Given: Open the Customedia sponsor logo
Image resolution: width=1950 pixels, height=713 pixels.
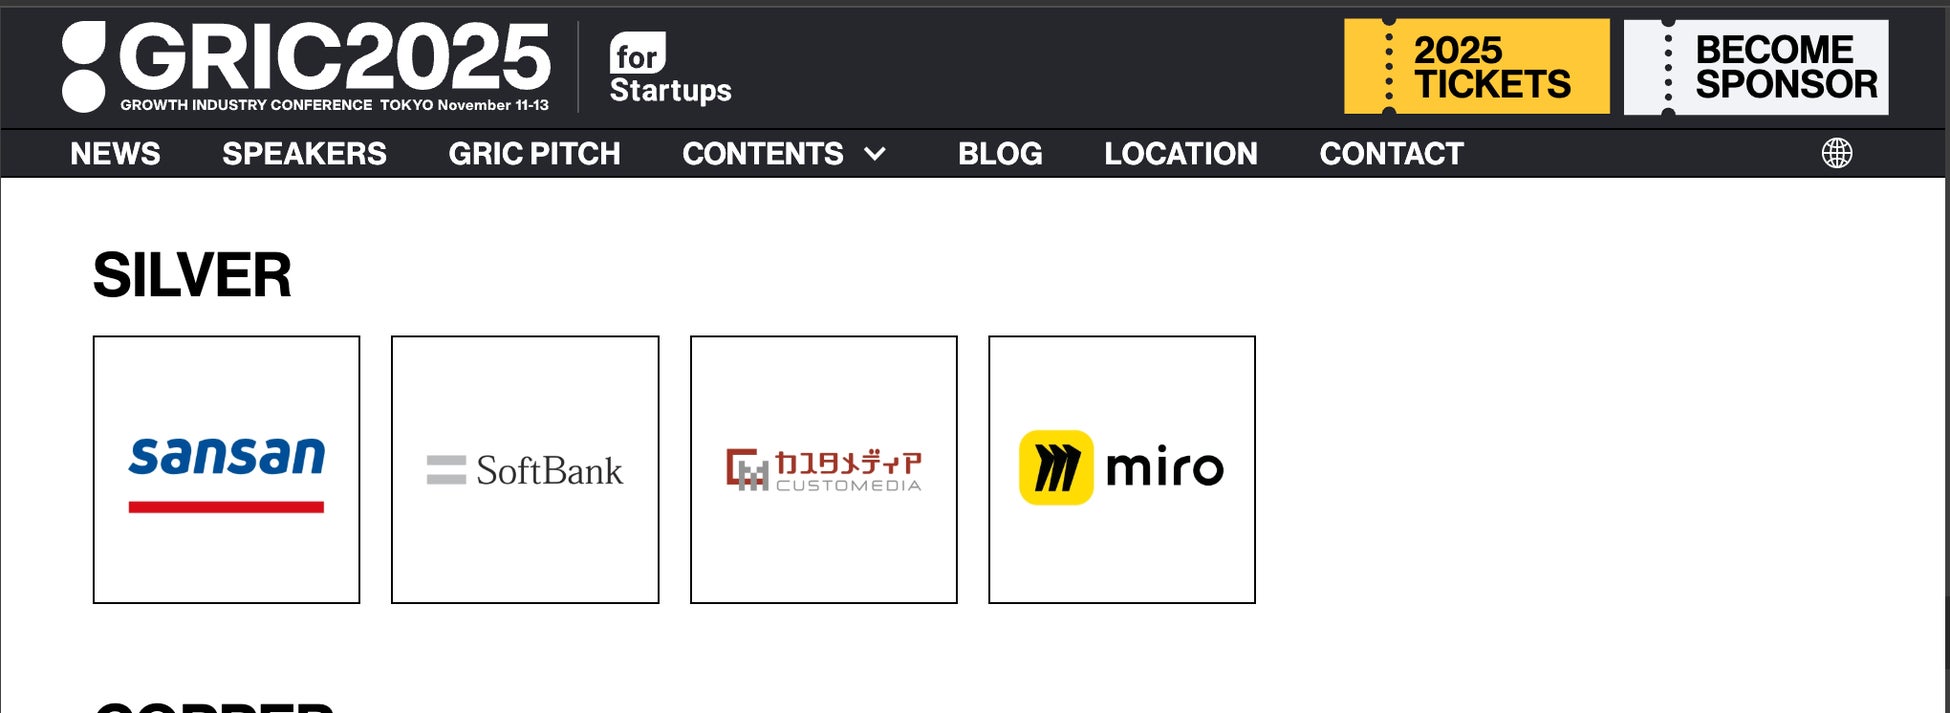Looking at the screenshot, I should (823, 469).
